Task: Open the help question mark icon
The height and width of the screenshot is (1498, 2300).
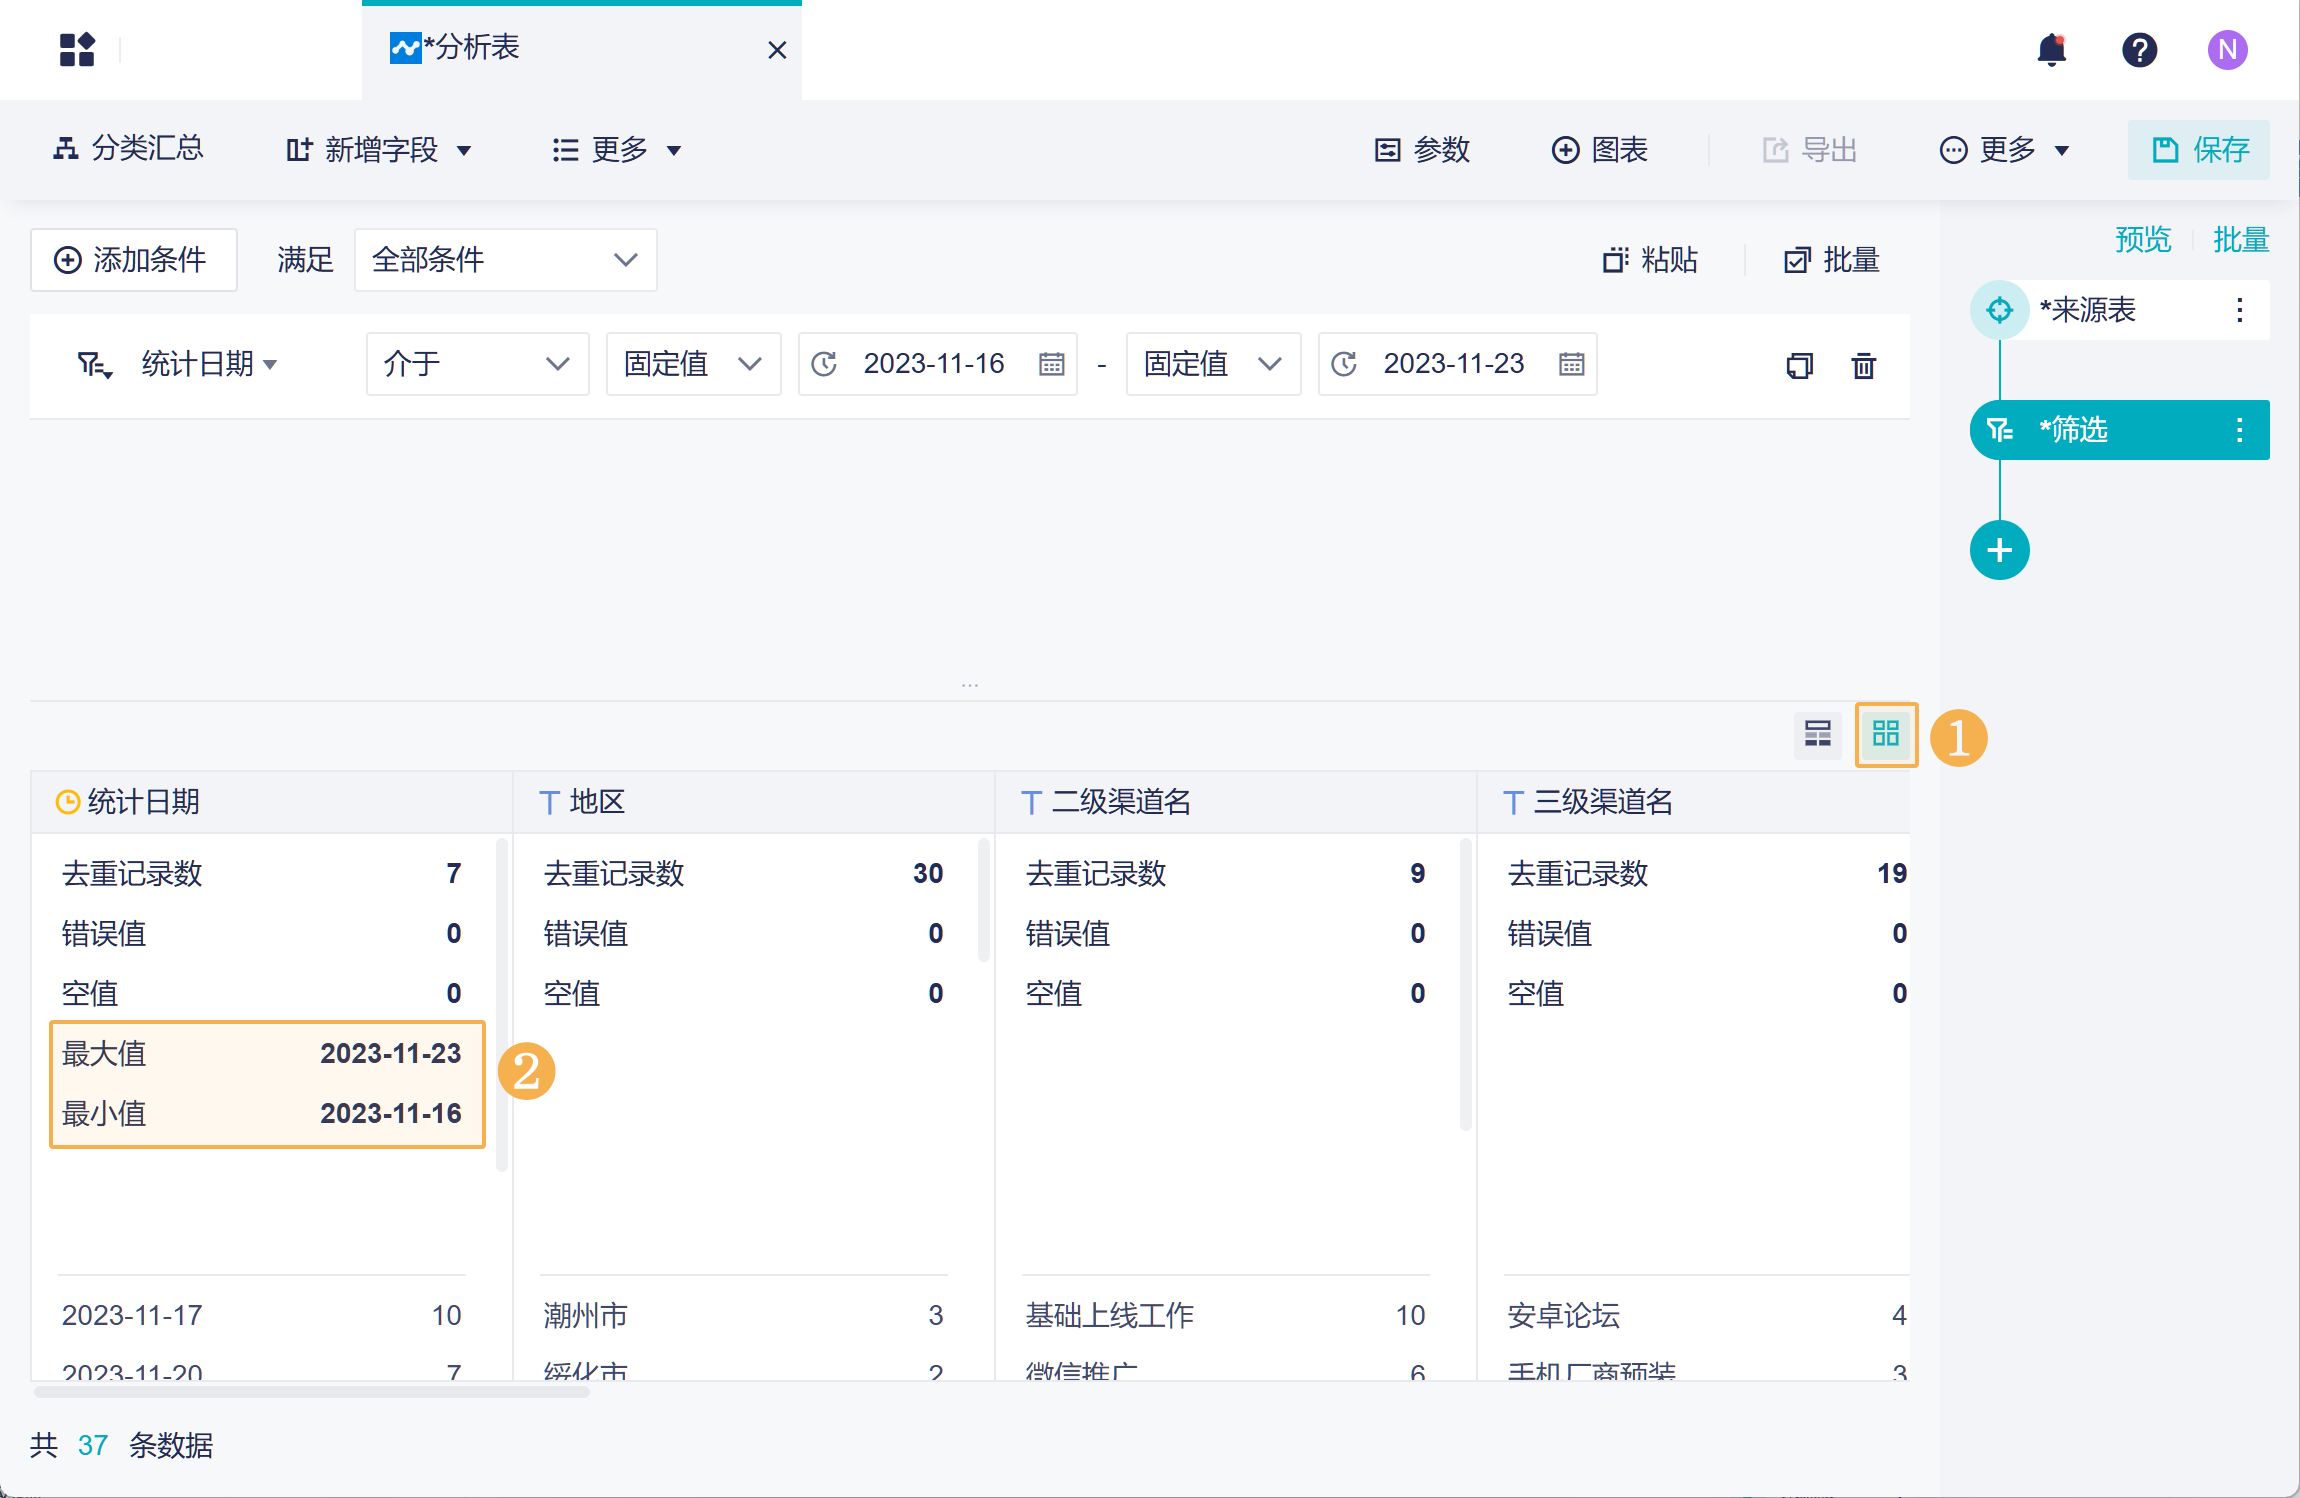Action: coord(2139,49)
